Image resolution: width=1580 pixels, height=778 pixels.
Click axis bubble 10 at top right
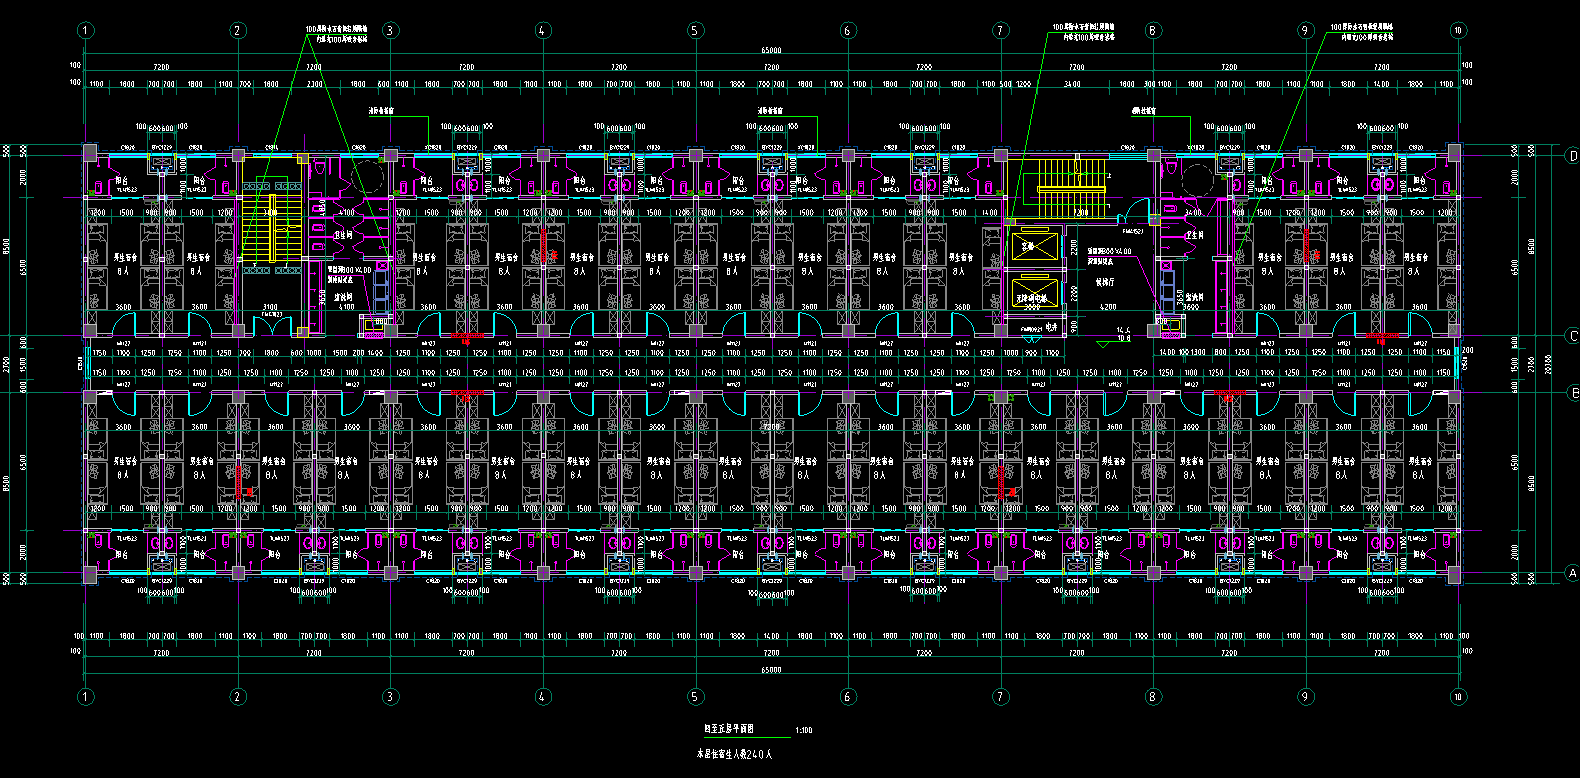(x=1458, y=30)
